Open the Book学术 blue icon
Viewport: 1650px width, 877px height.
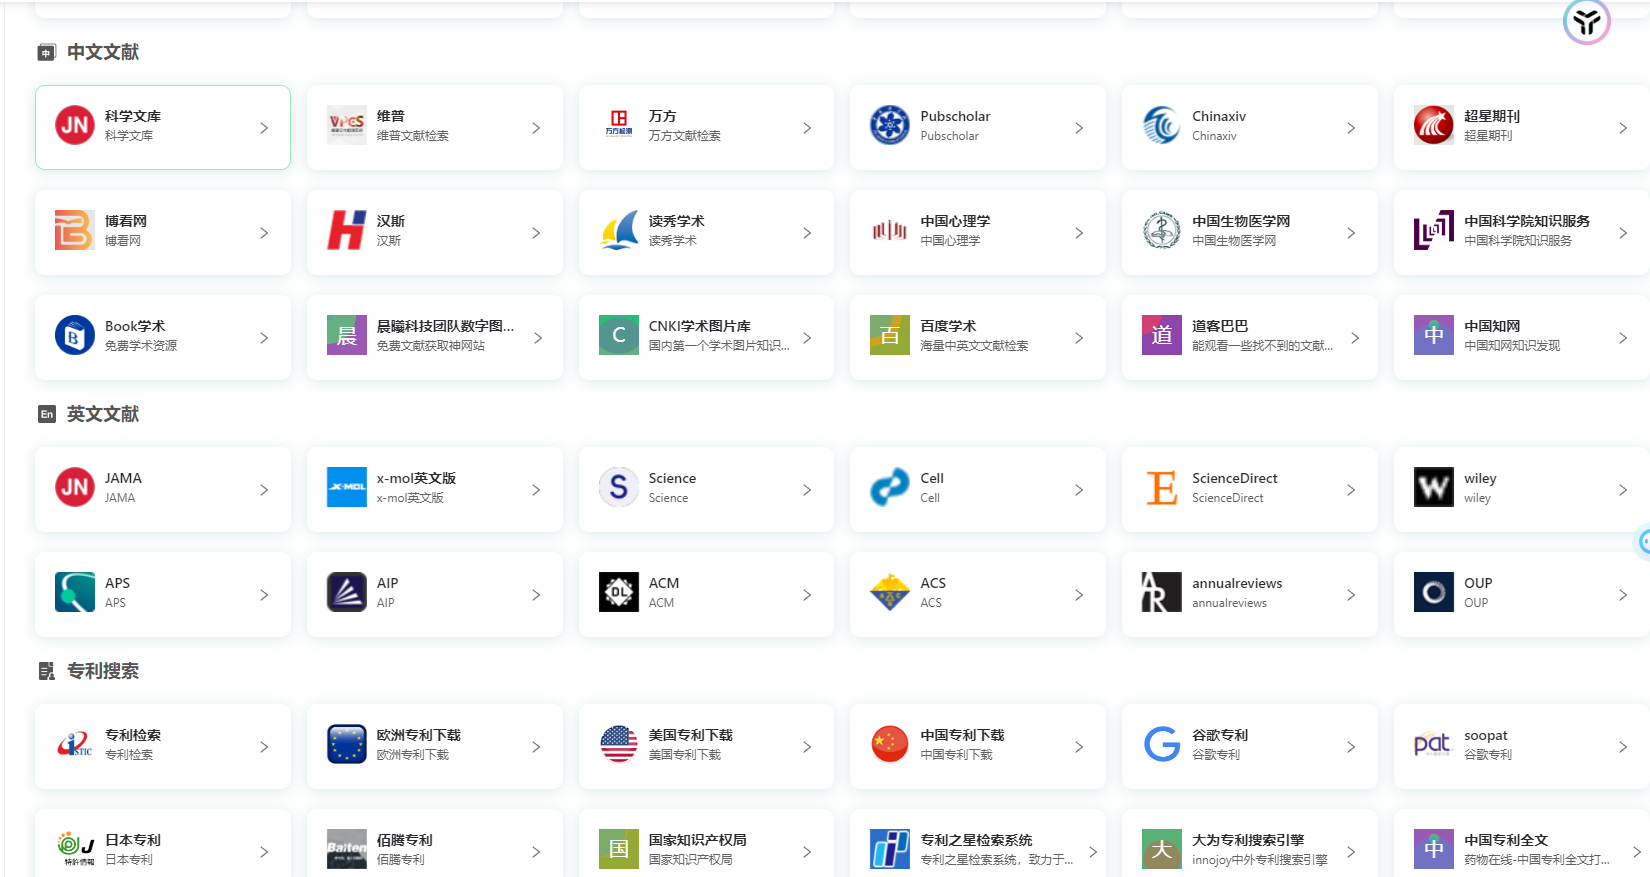[75, 336]
